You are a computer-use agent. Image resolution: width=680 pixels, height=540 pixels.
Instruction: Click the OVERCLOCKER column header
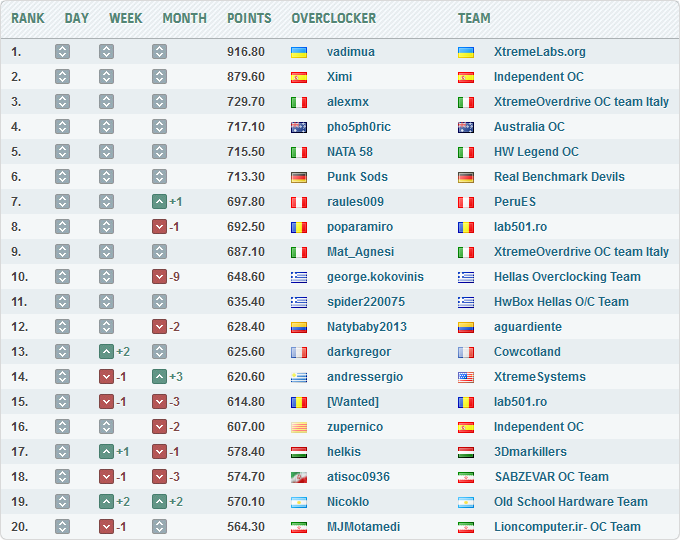click(333, 18)
